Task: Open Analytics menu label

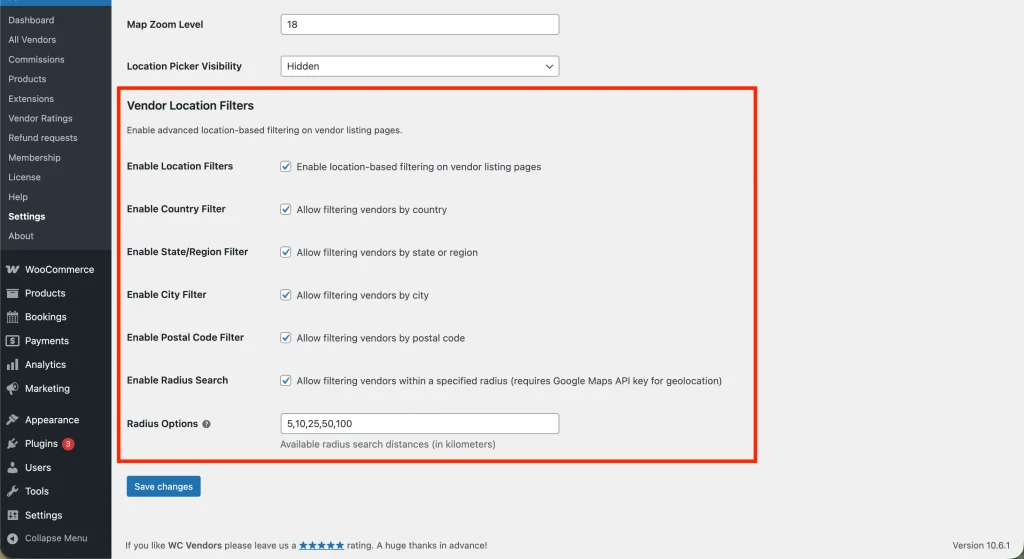Action: pos(46,364)
